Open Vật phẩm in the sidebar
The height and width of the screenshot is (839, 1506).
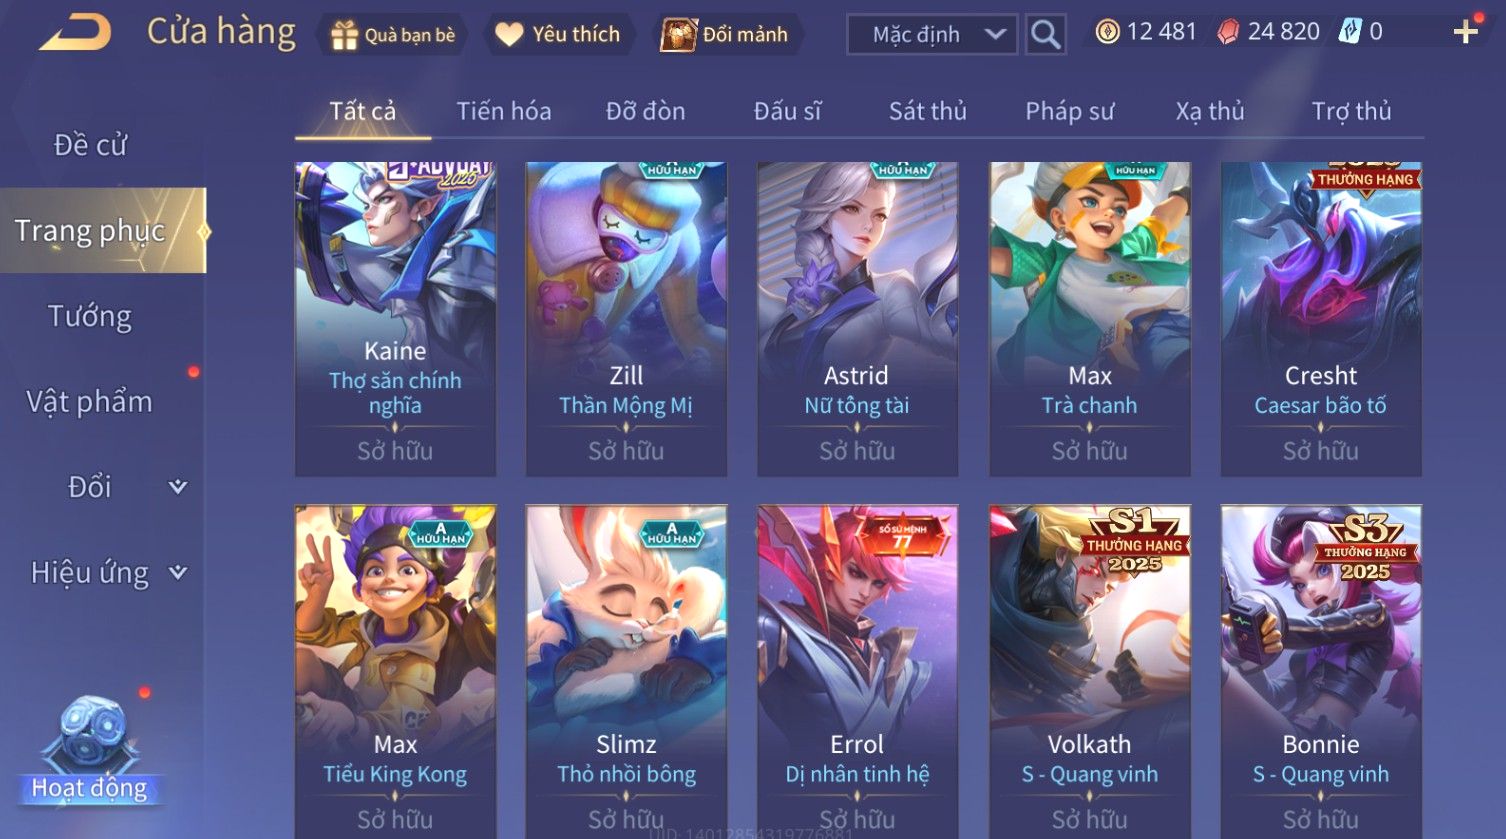90,401
